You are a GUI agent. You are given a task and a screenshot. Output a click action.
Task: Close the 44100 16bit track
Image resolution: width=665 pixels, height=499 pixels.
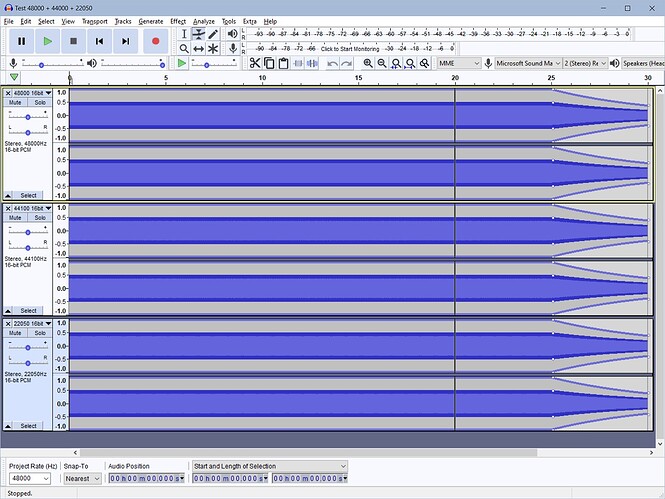point(8,208)
